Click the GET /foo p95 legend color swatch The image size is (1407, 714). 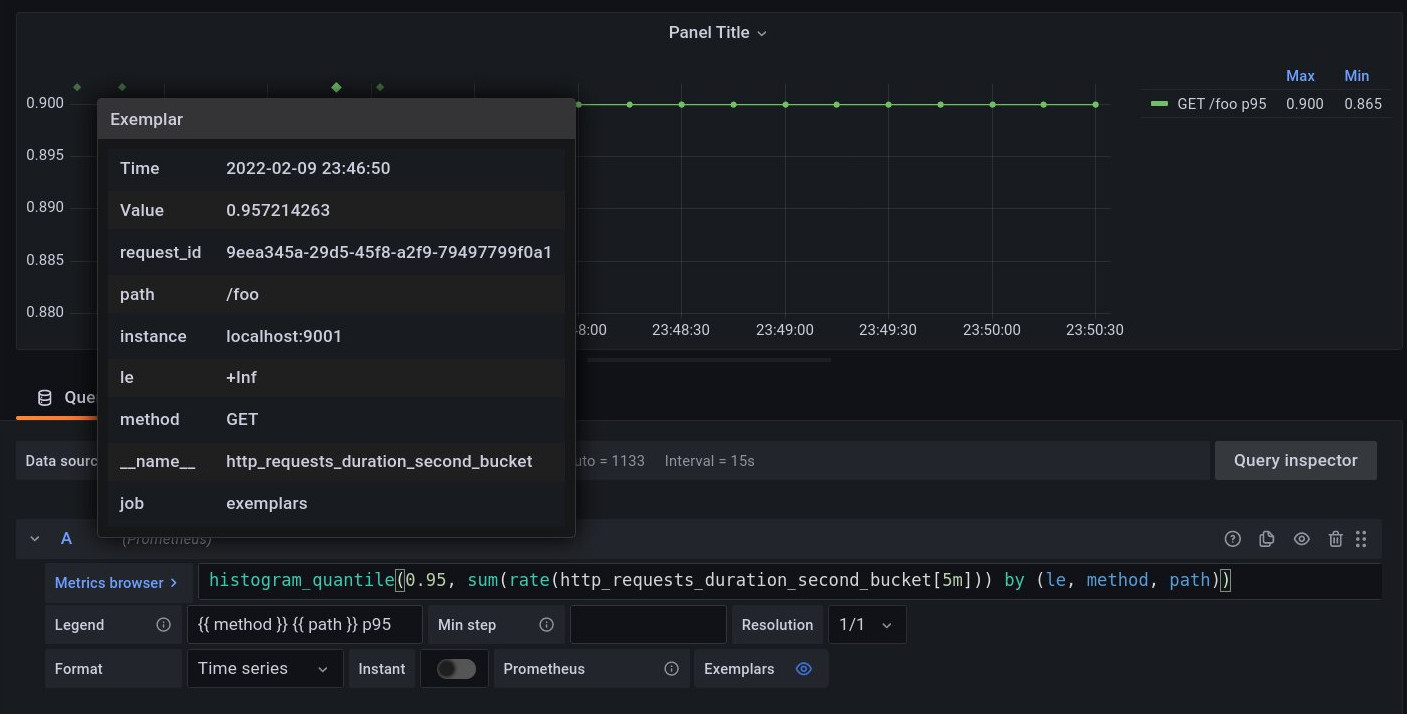(x=1159, y=104)
